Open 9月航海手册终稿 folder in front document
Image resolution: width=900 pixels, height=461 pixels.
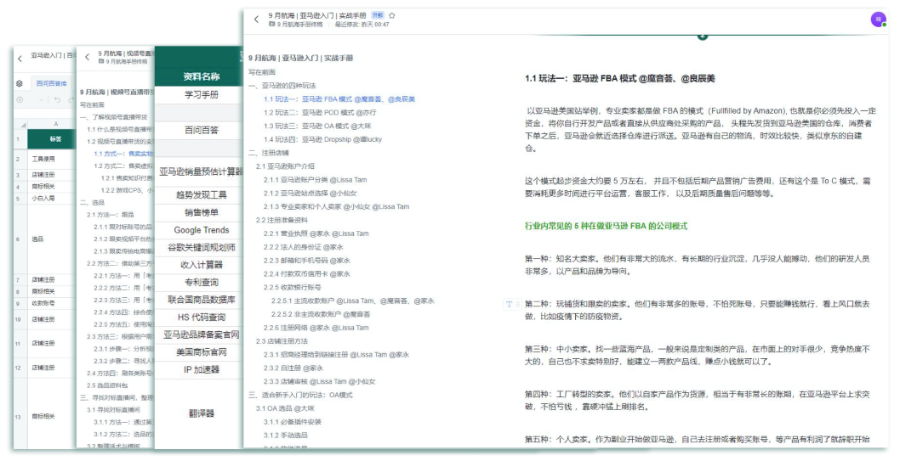296,24
